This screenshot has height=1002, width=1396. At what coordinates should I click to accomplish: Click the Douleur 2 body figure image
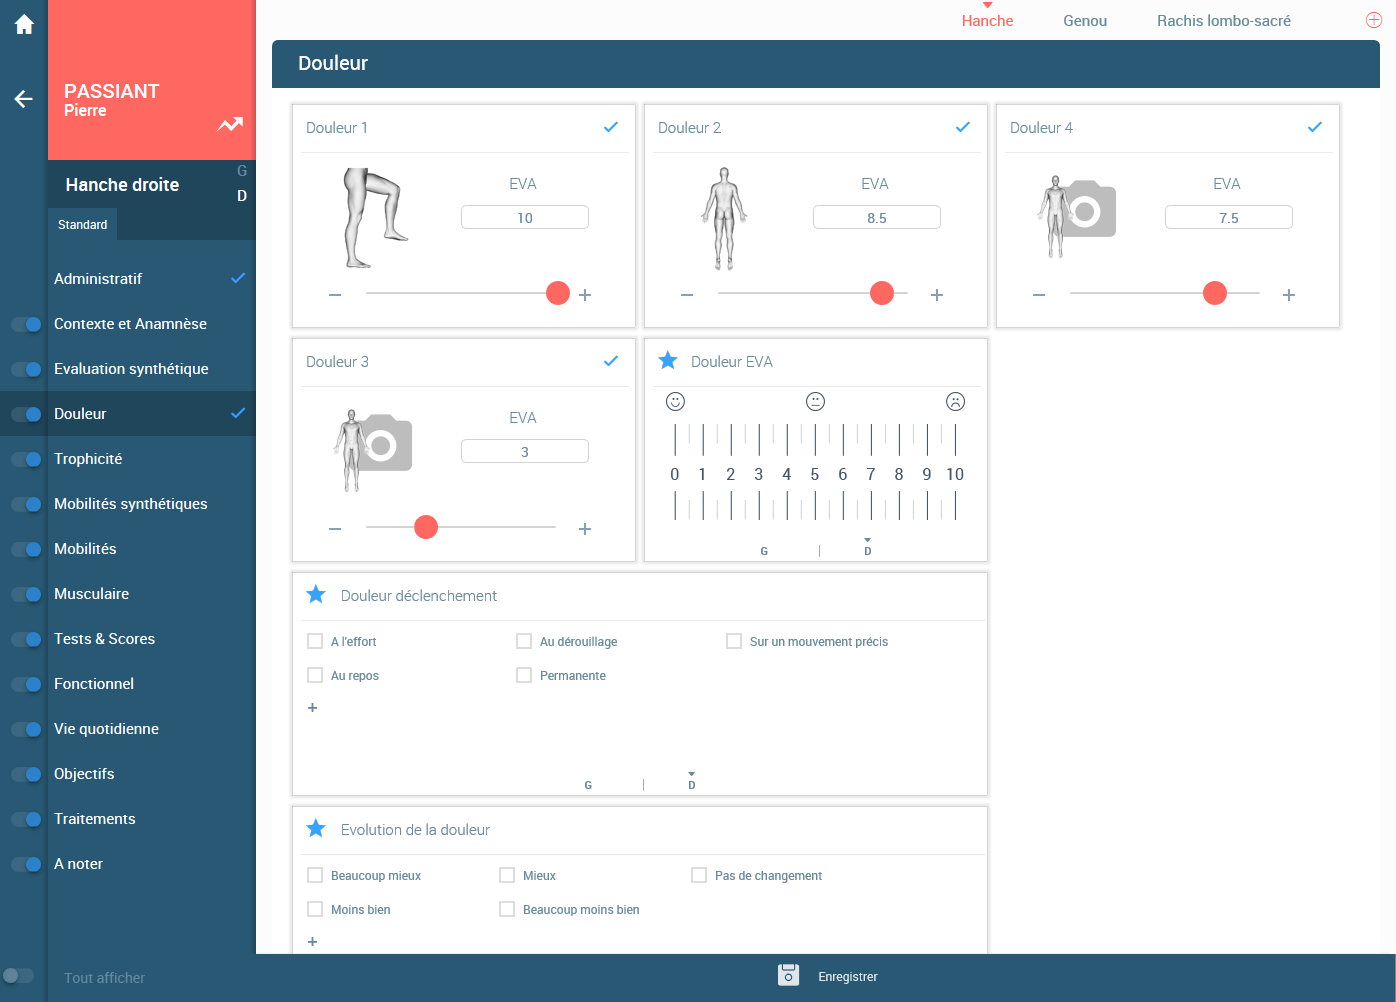pyautogui.click(x=725, y=218)
